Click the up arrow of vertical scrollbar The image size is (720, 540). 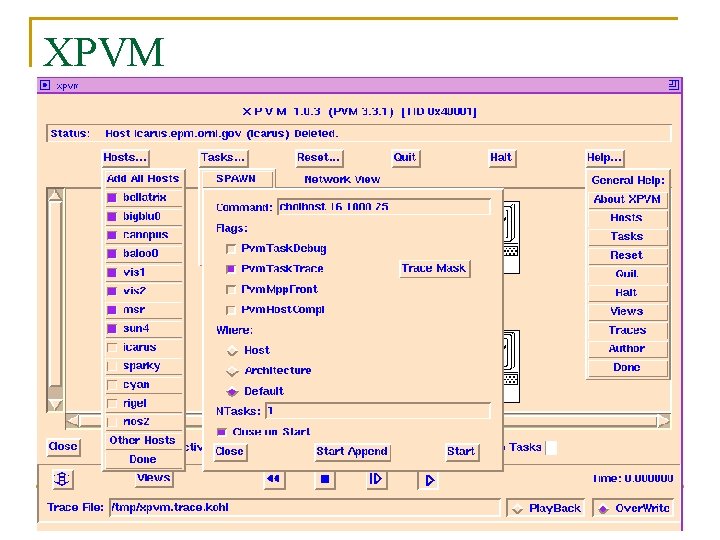coord(55,196)
